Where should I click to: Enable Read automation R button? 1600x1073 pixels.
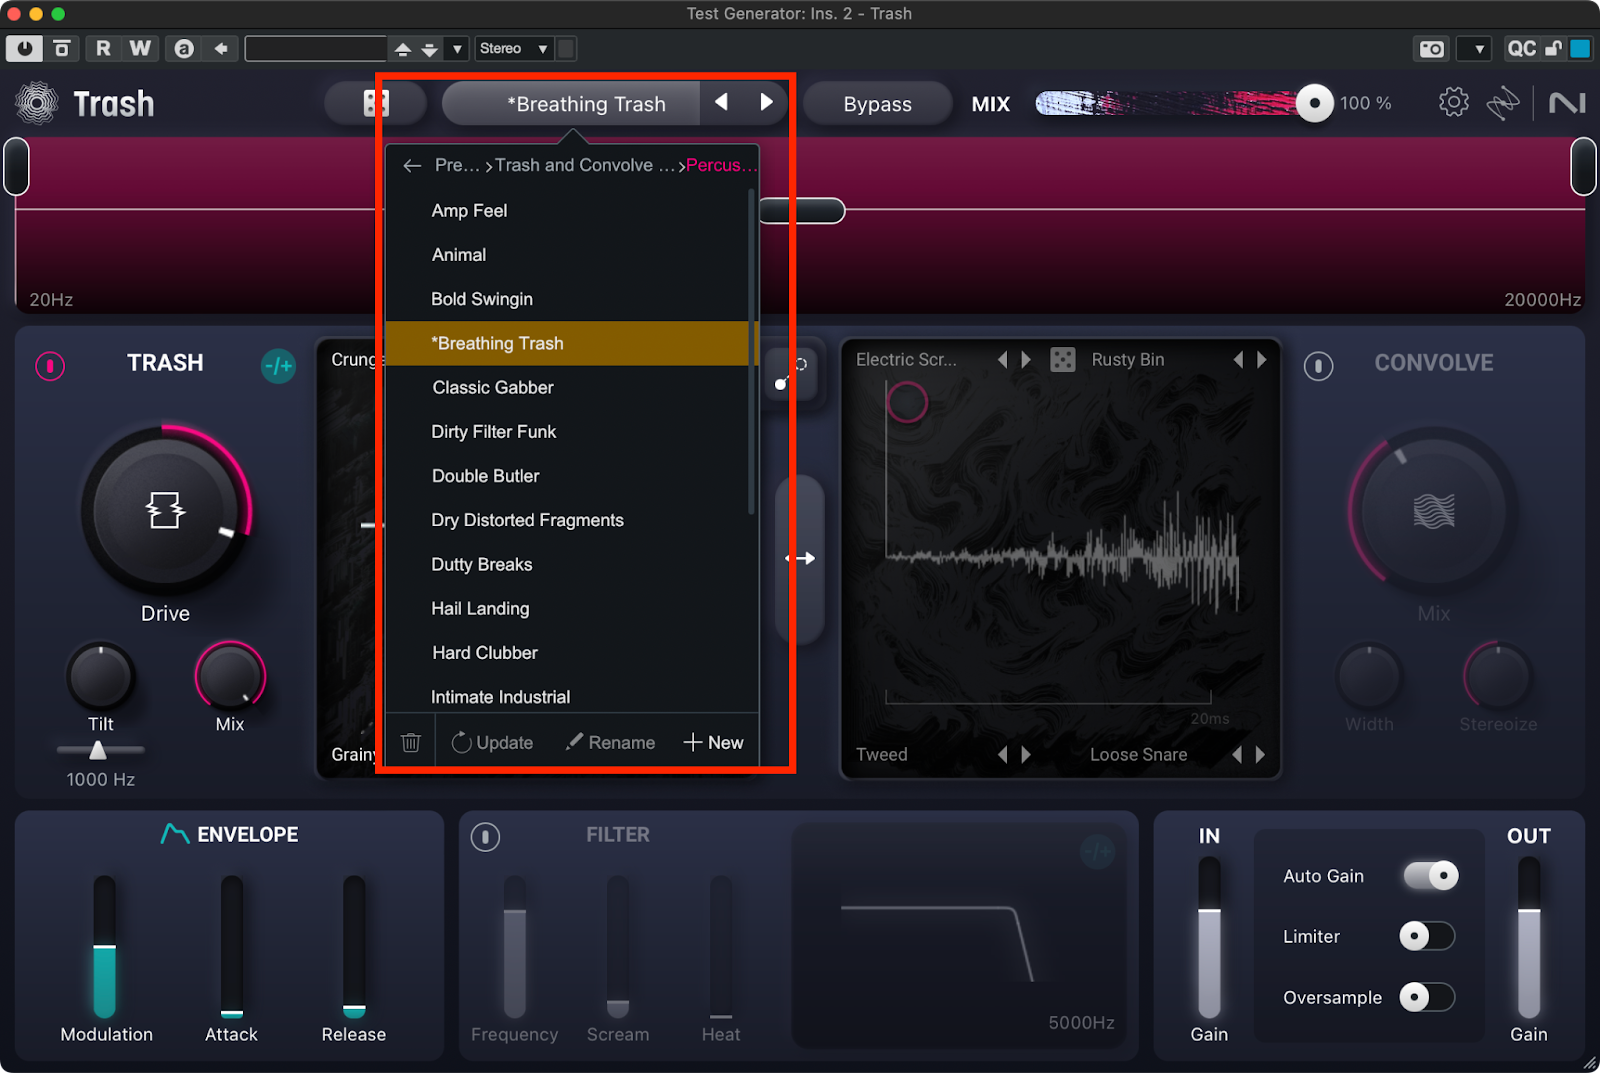[103, 48]
